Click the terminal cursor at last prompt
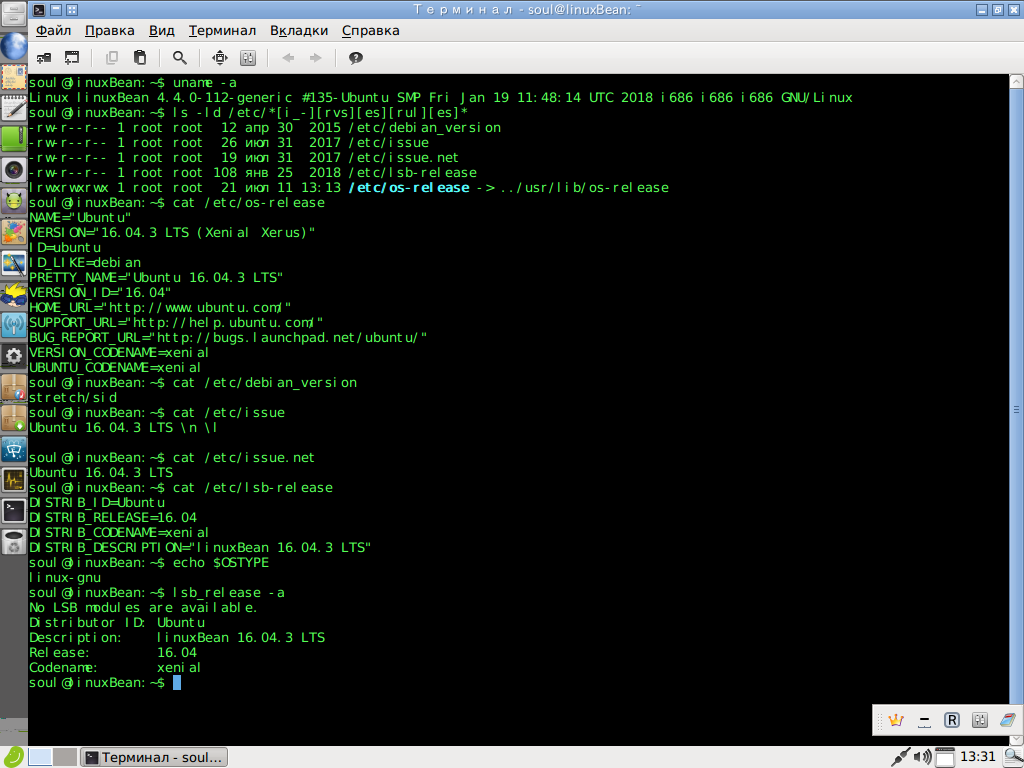Image resolution: width=1024 pixels, height=768 pixels. [x=176, y=682]
